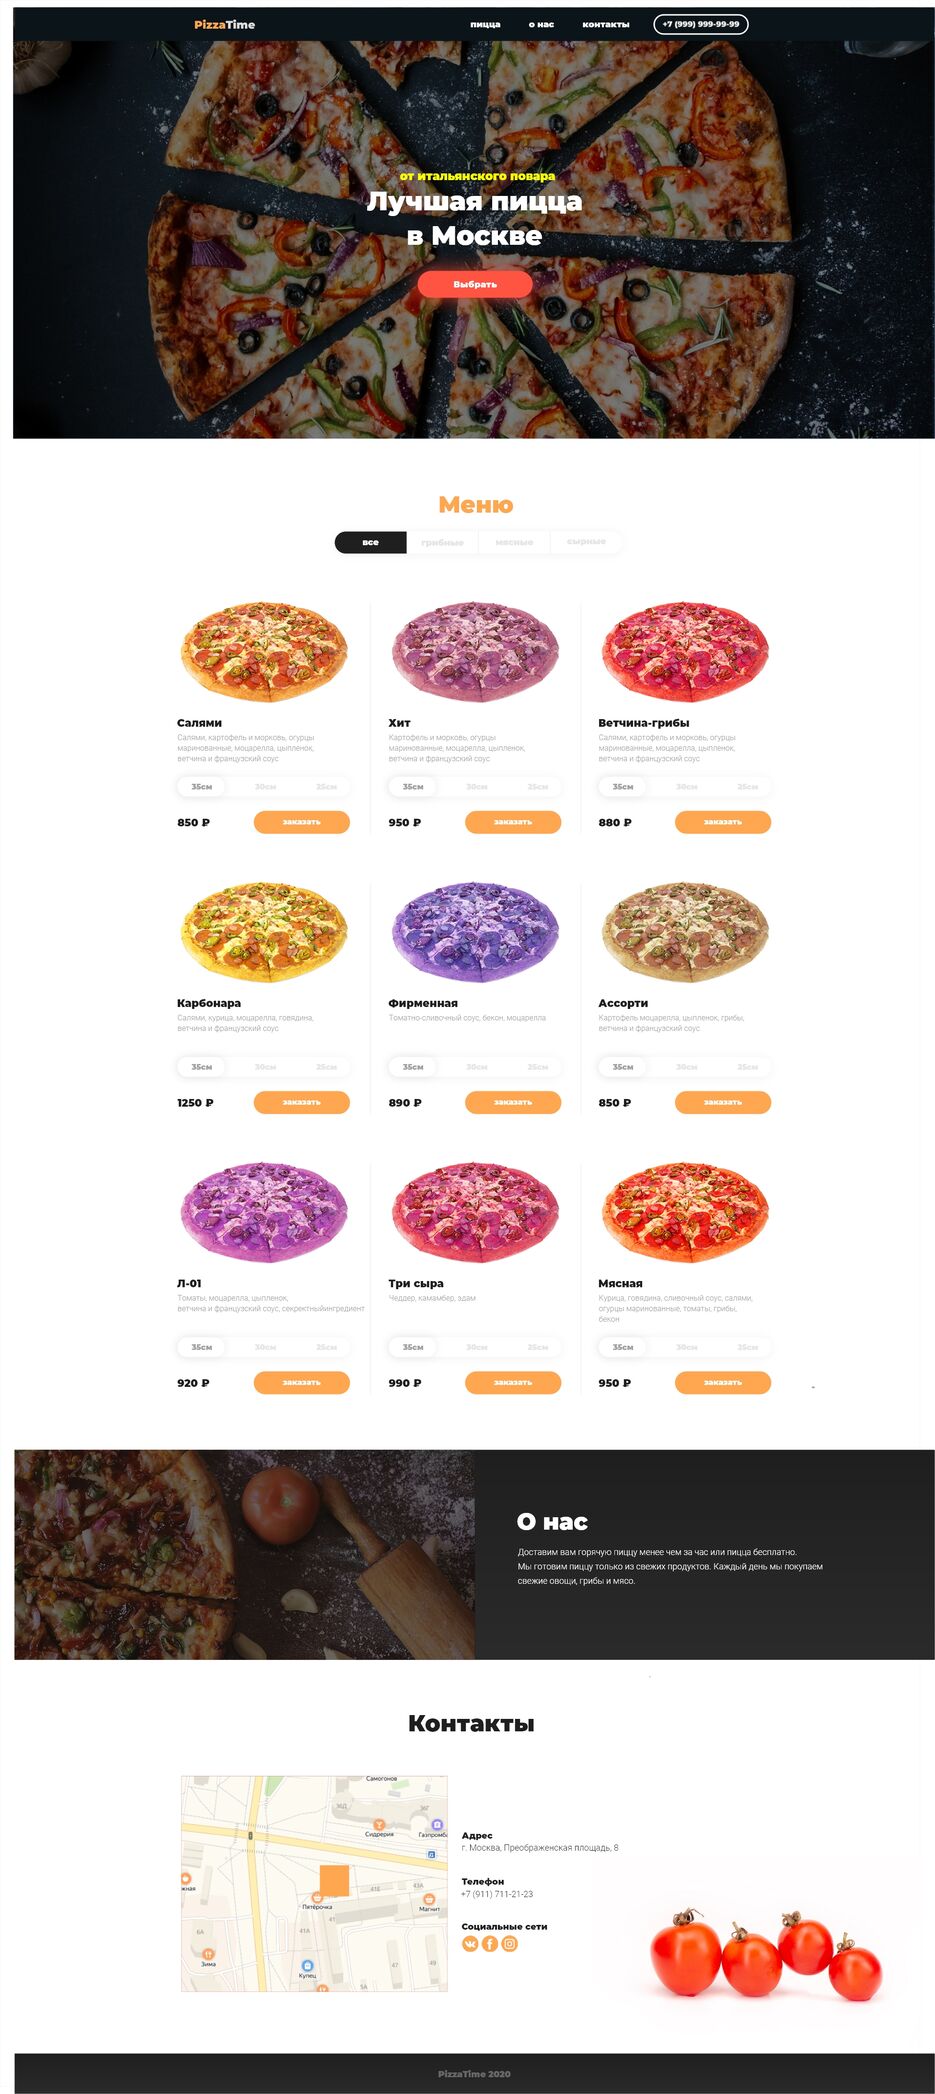
Task: Click the red Выбрать hero button
Action: (x=475, y=284)
